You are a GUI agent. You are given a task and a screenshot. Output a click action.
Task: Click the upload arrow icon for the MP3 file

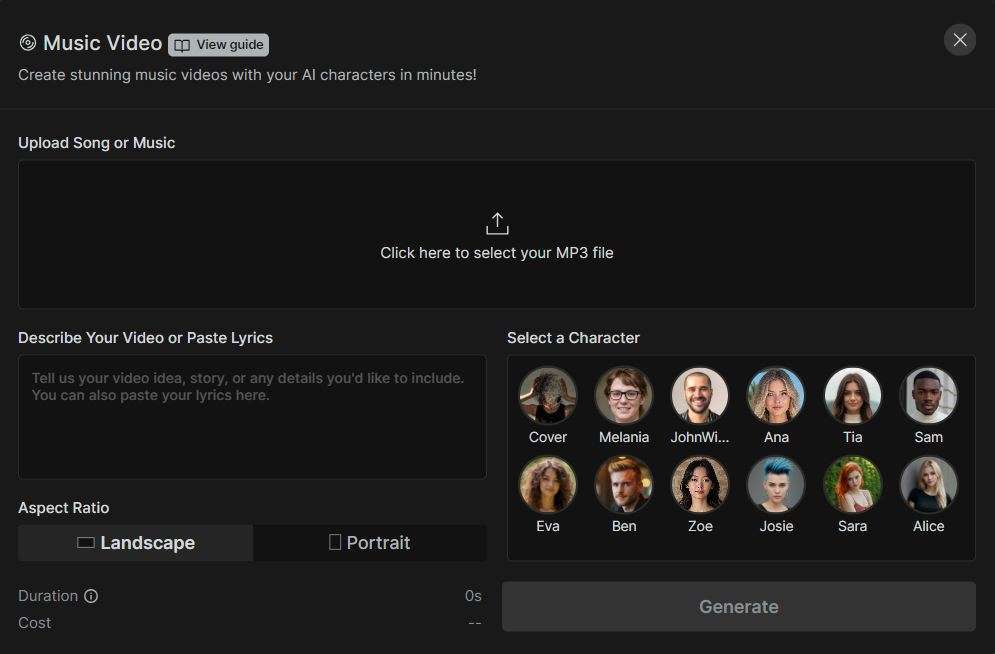tap(497, 224)
